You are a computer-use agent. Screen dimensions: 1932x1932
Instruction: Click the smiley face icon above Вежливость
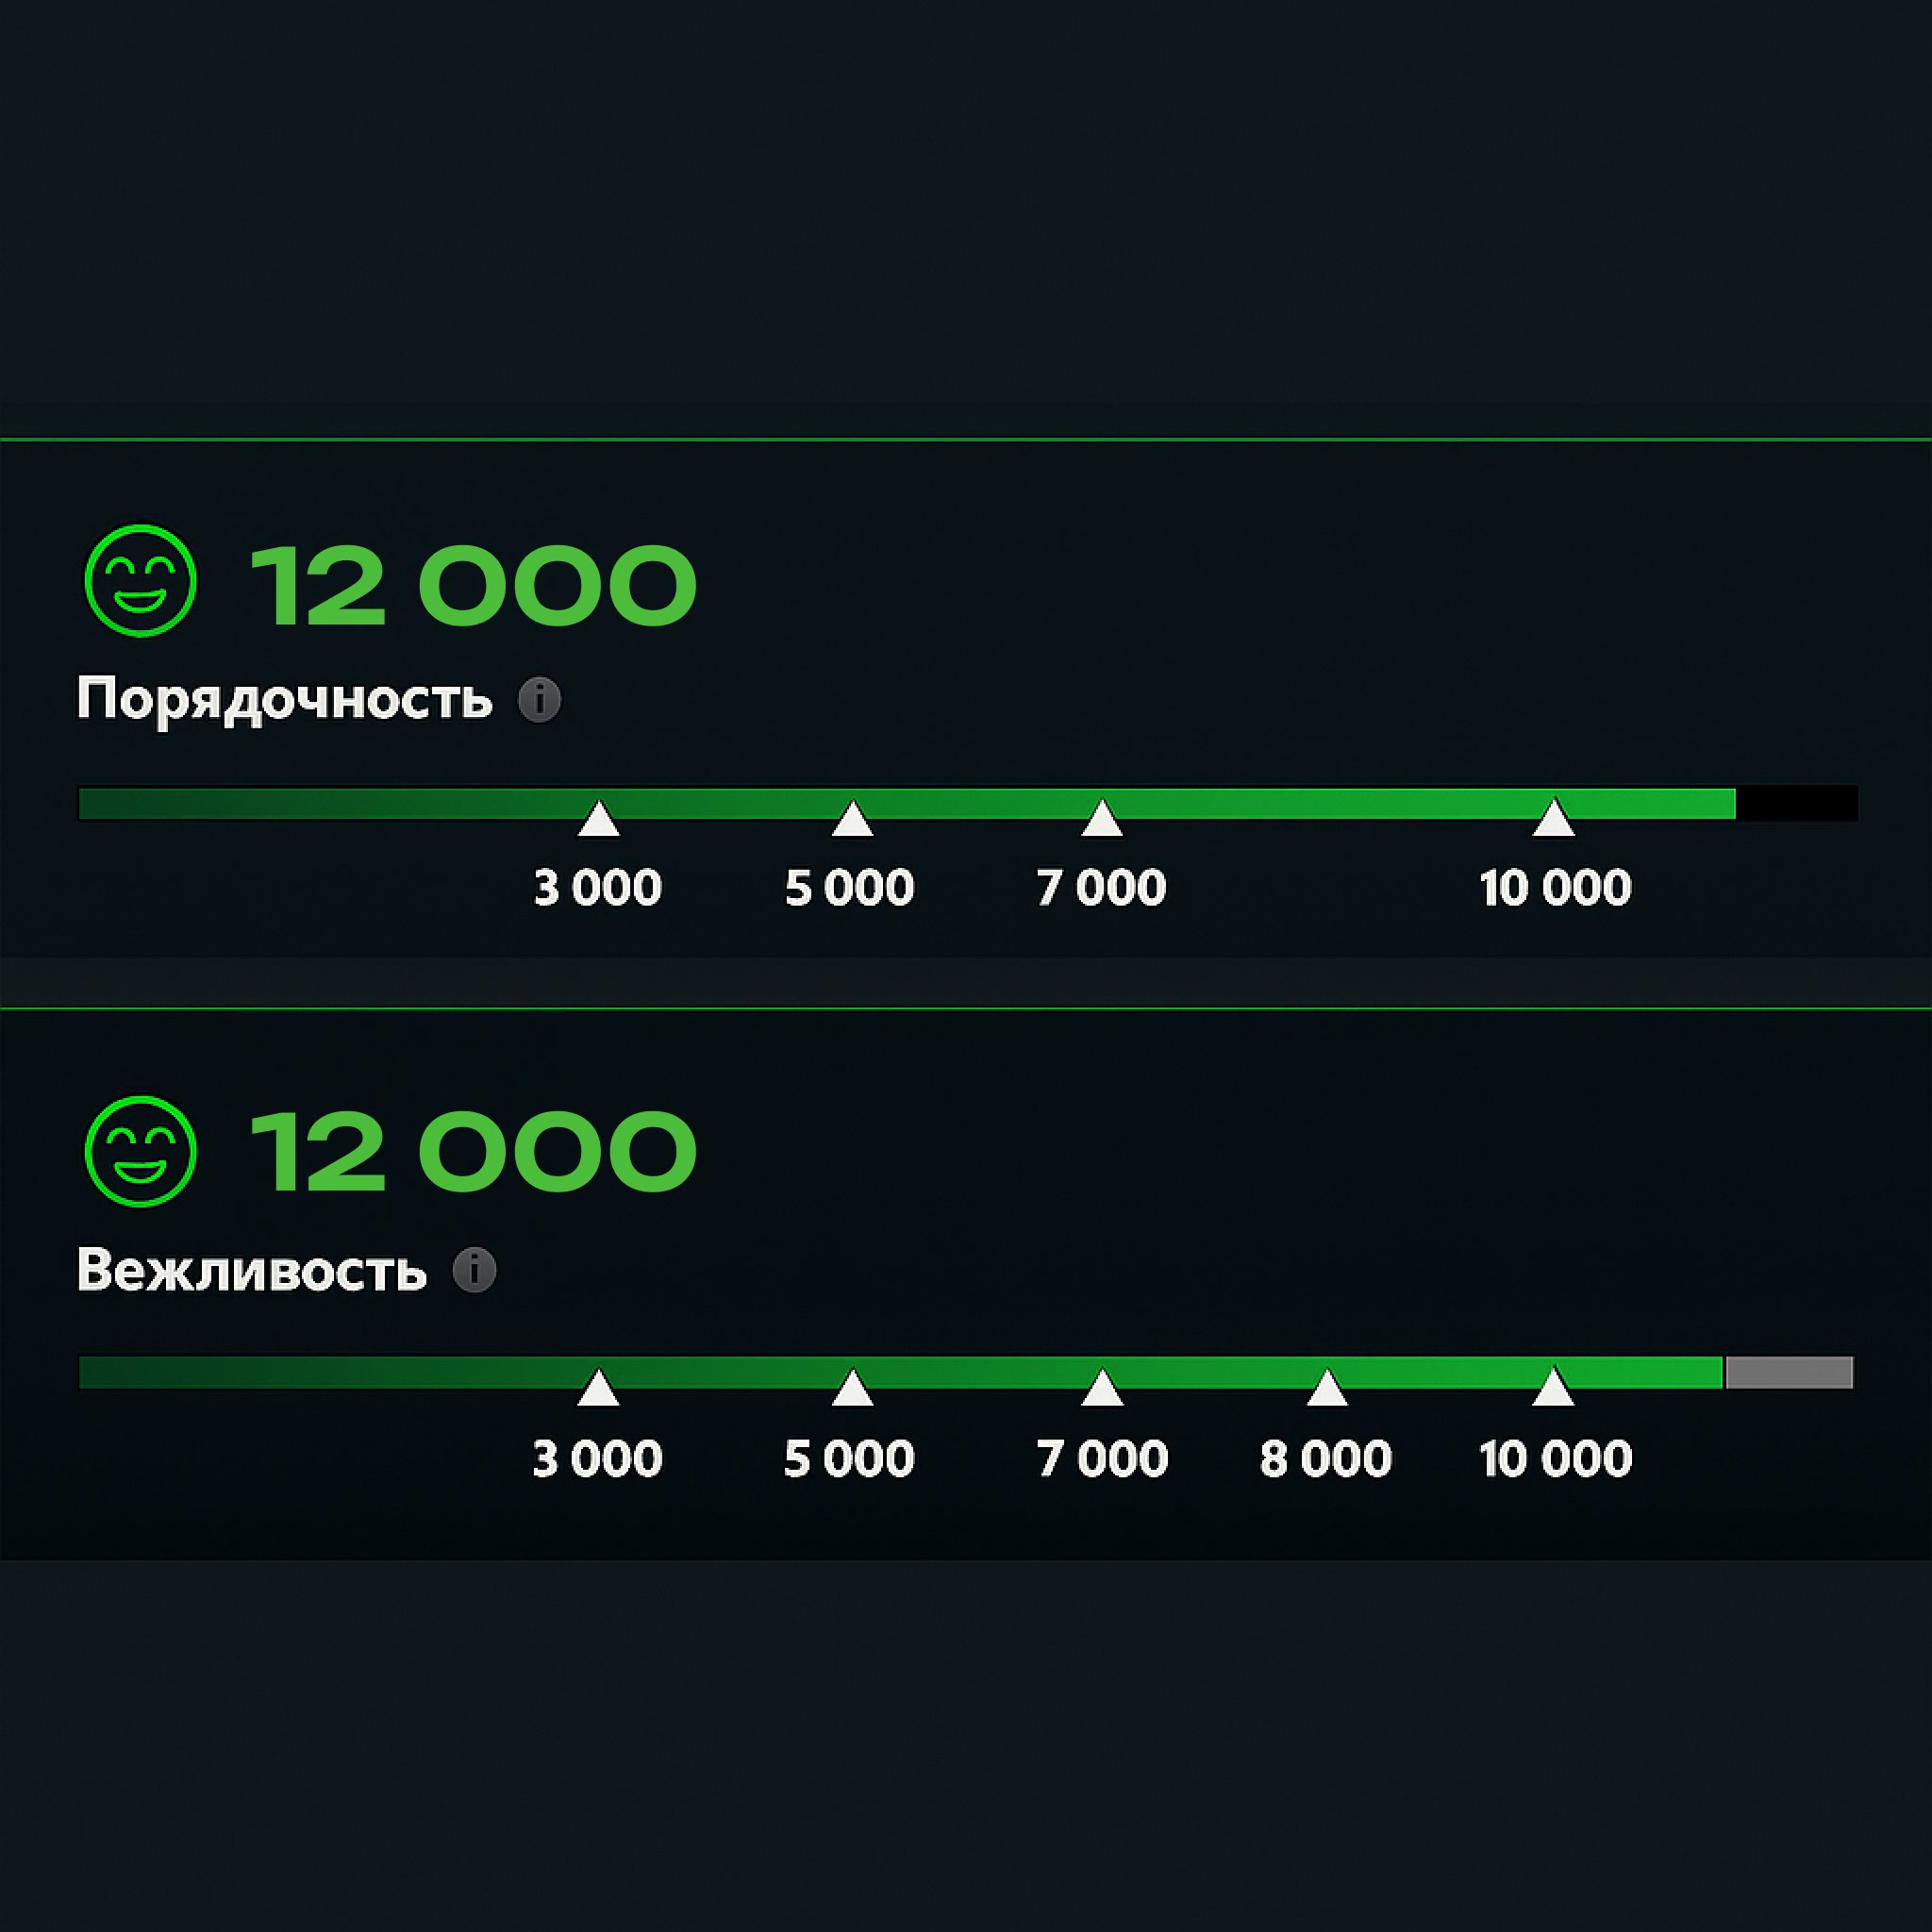coord(141,1151)
